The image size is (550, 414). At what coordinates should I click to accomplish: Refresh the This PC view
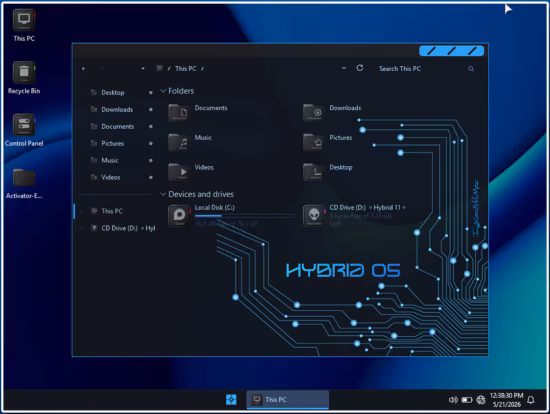360,68
